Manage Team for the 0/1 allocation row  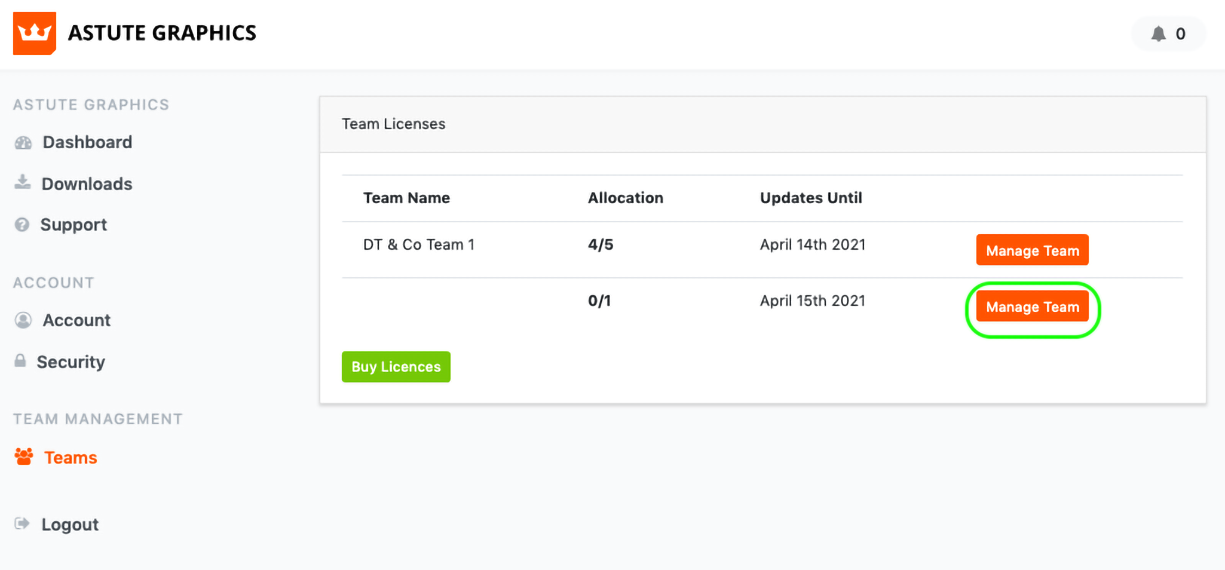click(1032, 307)
